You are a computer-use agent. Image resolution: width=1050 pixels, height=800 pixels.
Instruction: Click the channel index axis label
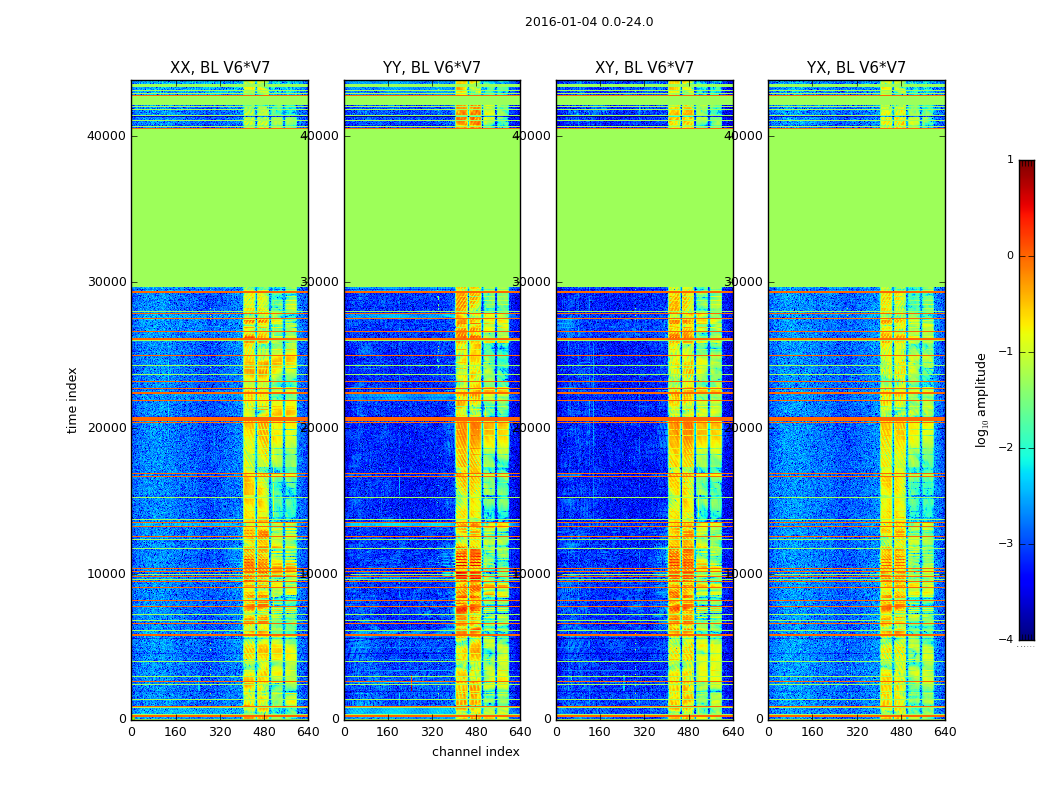click(476, 752)
